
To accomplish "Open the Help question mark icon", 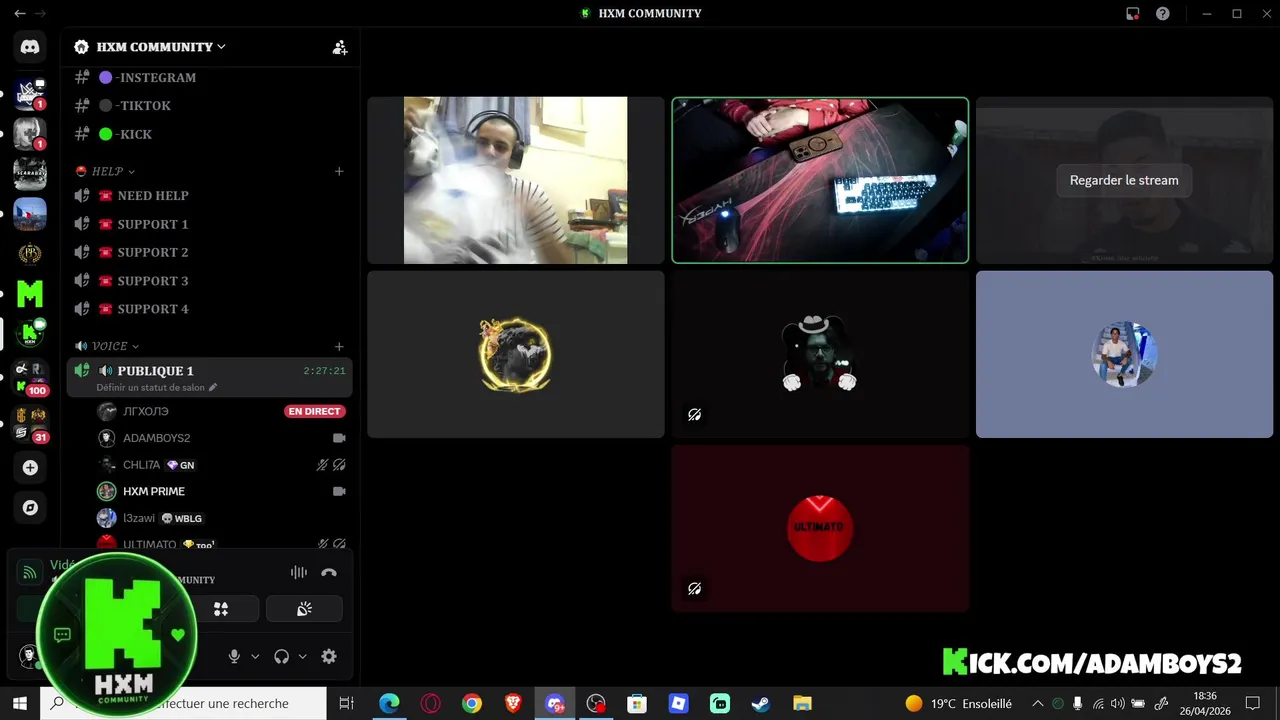I will (1163, 14).
